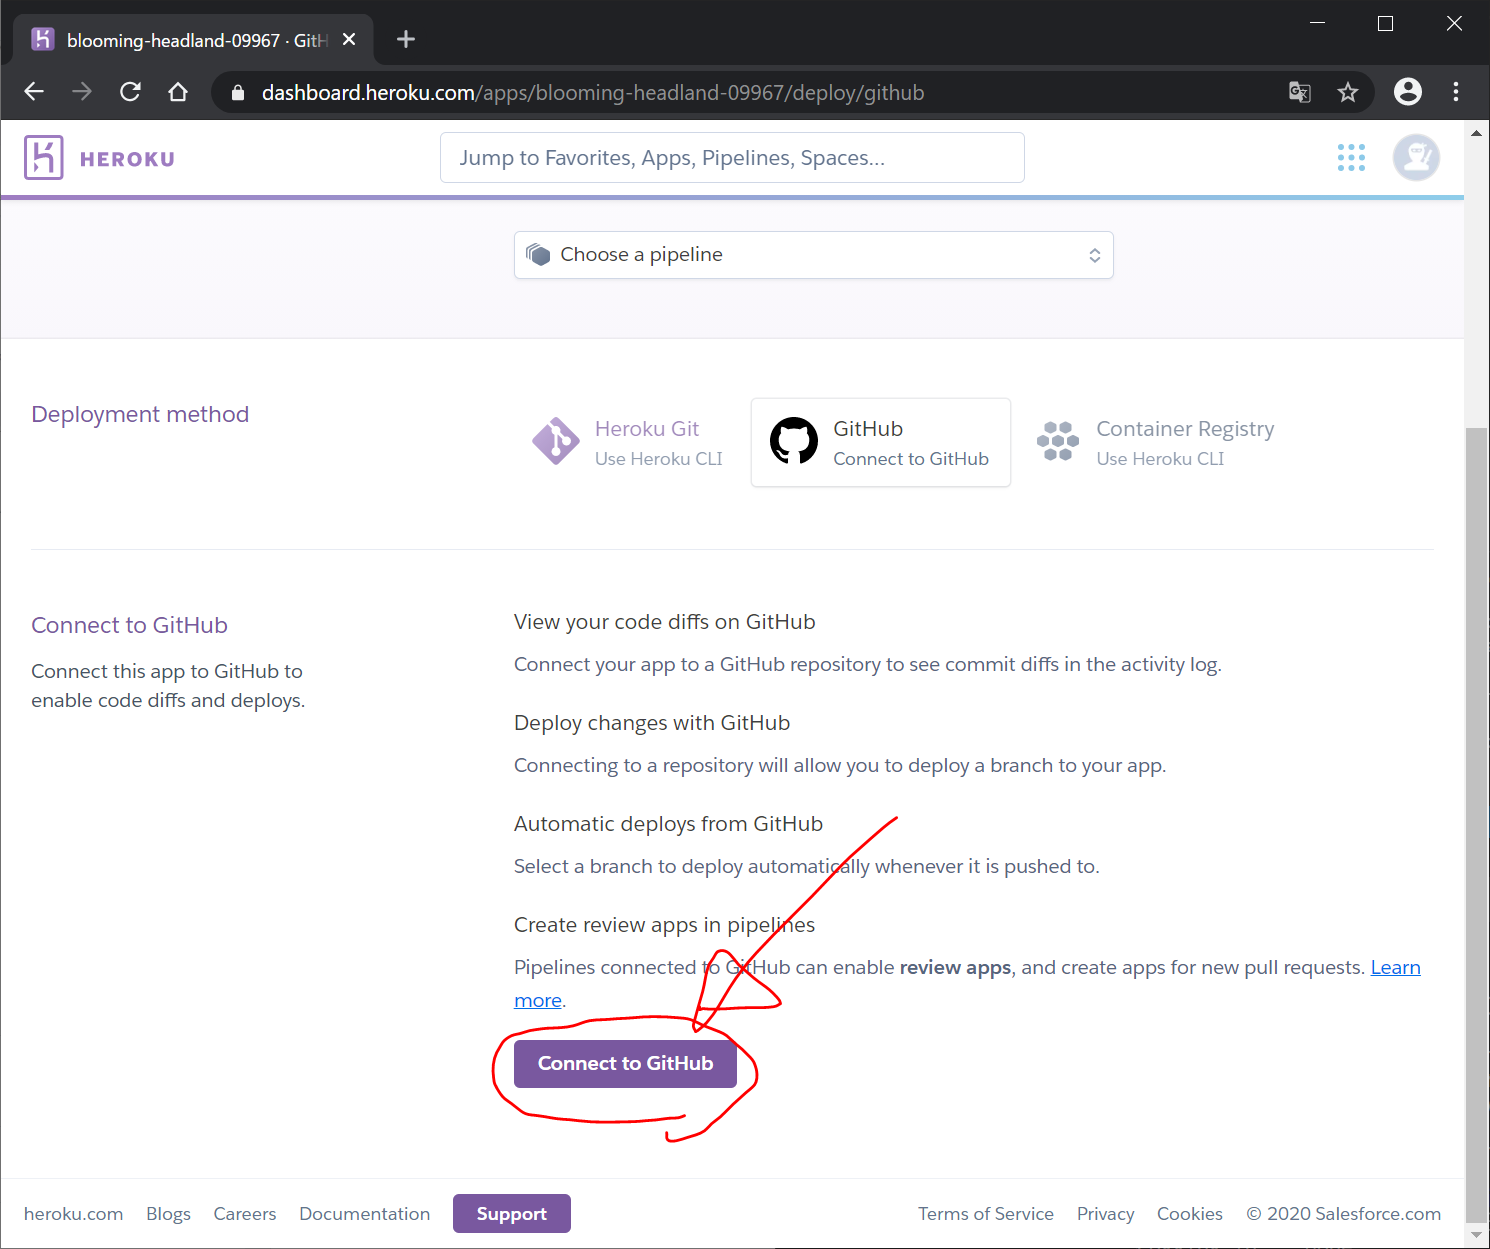Click the HEROKU wordmark in header

tap(127, 159)
